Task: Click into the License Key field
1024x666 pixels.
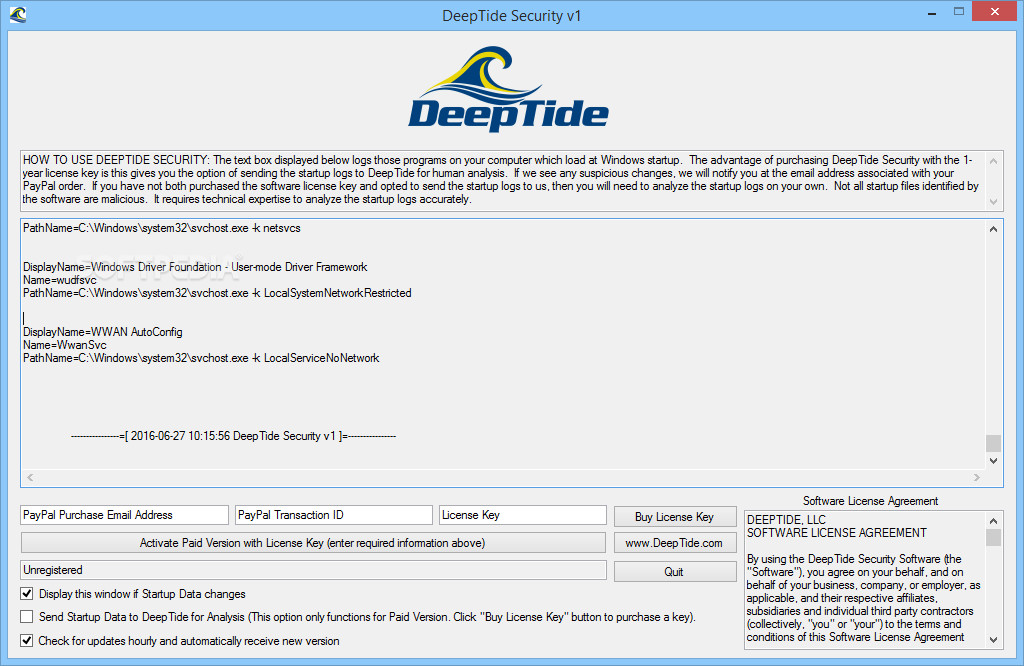Action: tap(522, 515)
